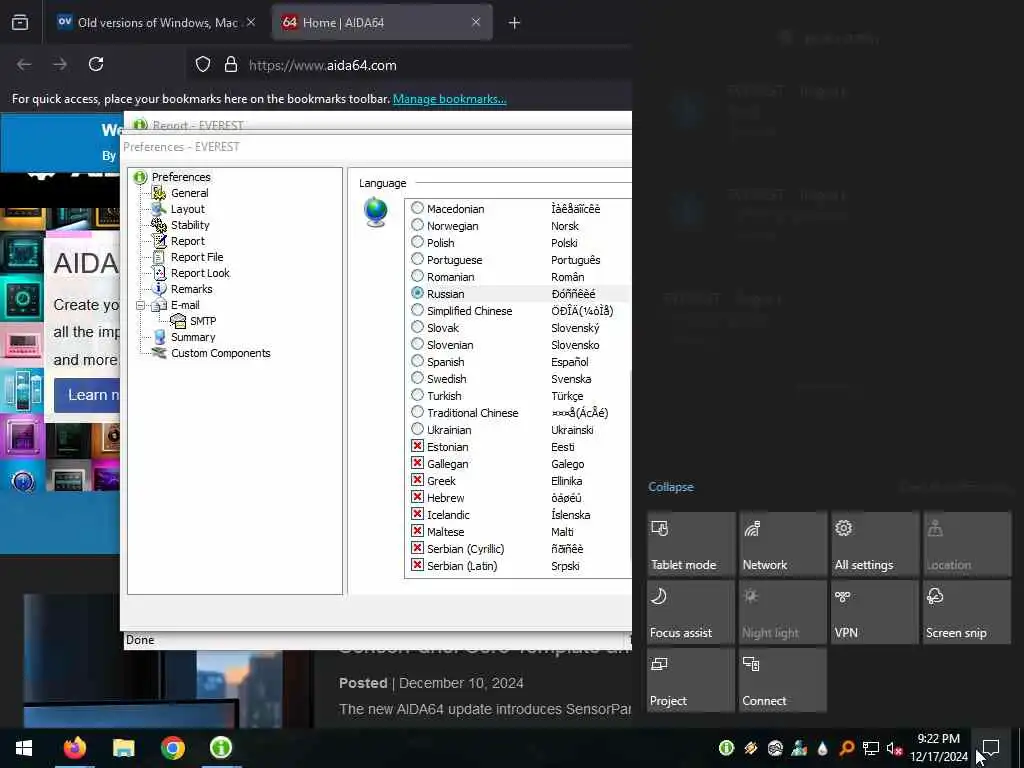1024x768 pixels.
Task: Click the muted volume tray icon
Action: [x=894, y=748]
